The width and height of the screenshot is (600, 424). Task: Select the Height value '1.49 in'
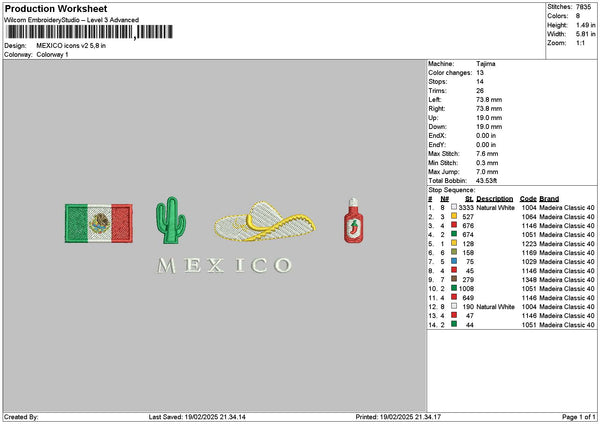coord(586,25)
